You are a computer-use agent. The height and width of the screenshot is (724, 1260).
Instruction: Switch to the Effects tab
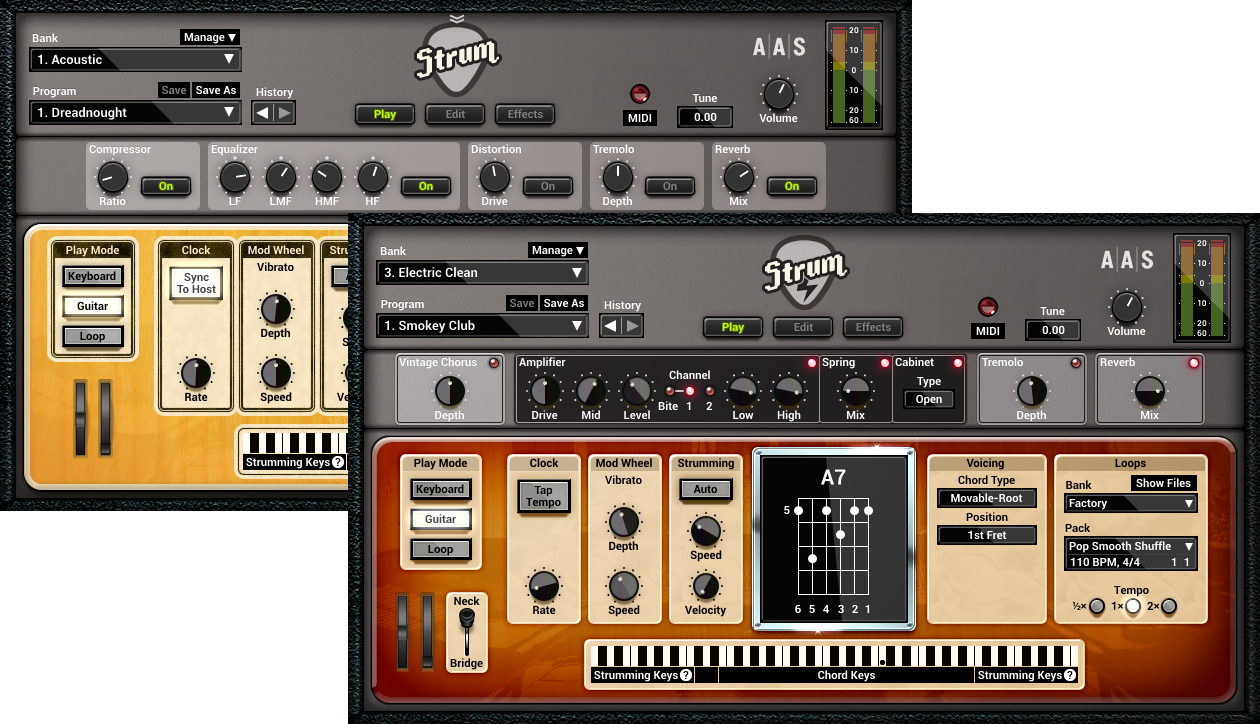pyautogui.click(x=872, y=326)
